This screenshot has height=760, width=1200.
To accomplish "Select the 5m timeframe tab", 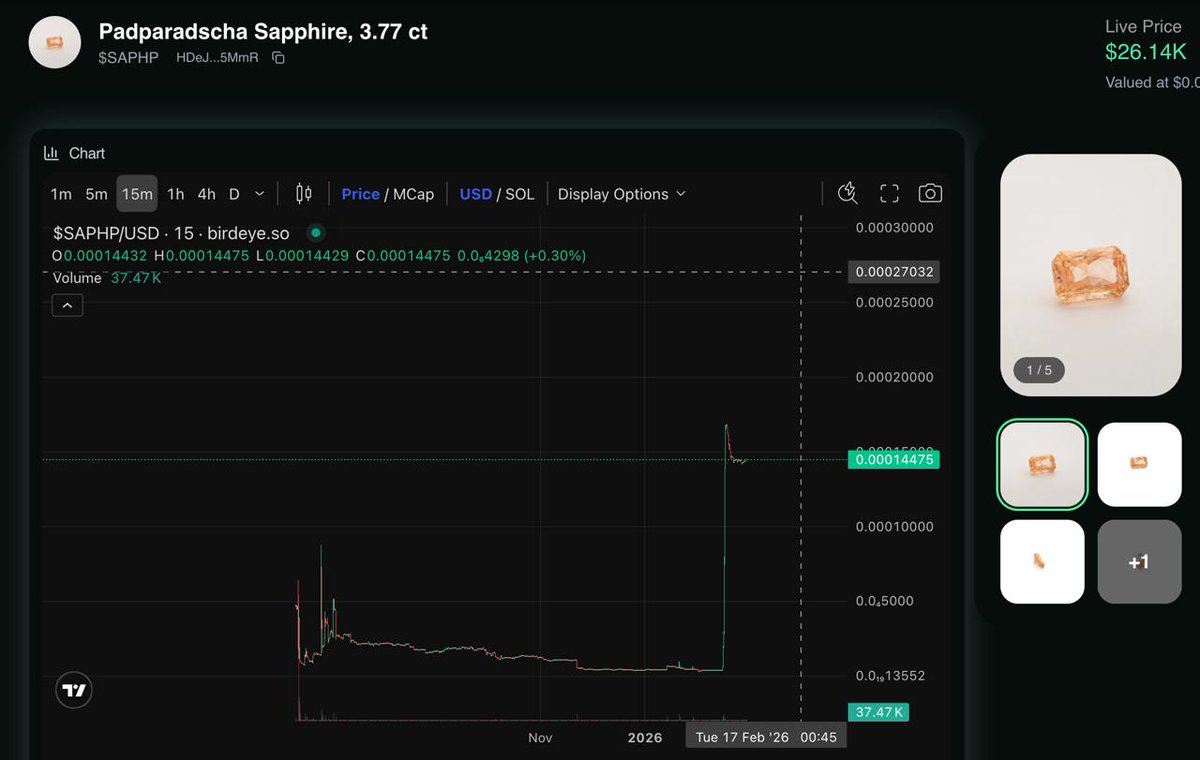I will click(95, 194).
